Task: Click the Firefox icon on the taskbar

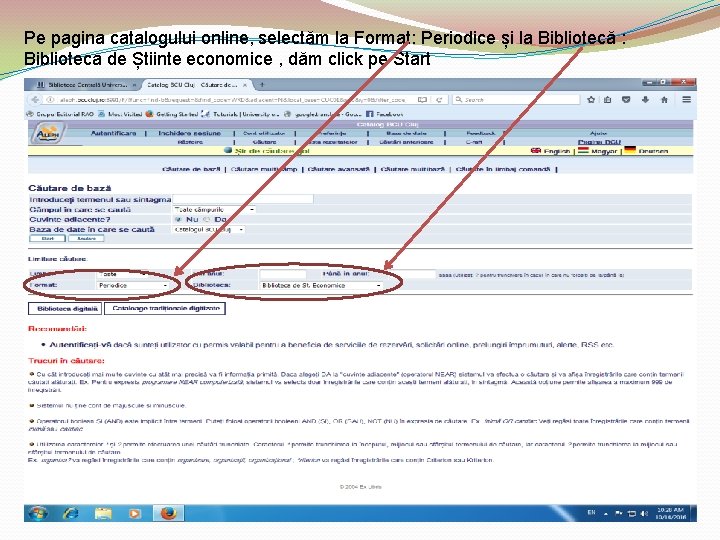Action: (168, 513)
